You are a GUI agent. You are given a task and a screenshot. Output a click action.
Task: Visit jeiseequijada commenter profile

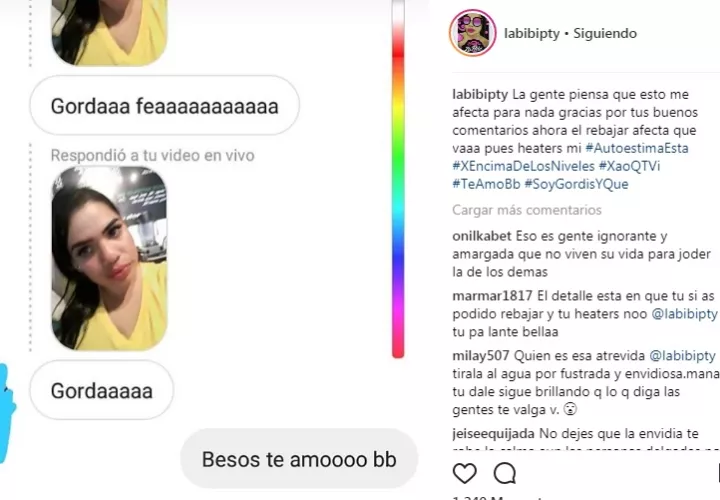point(494,433)
